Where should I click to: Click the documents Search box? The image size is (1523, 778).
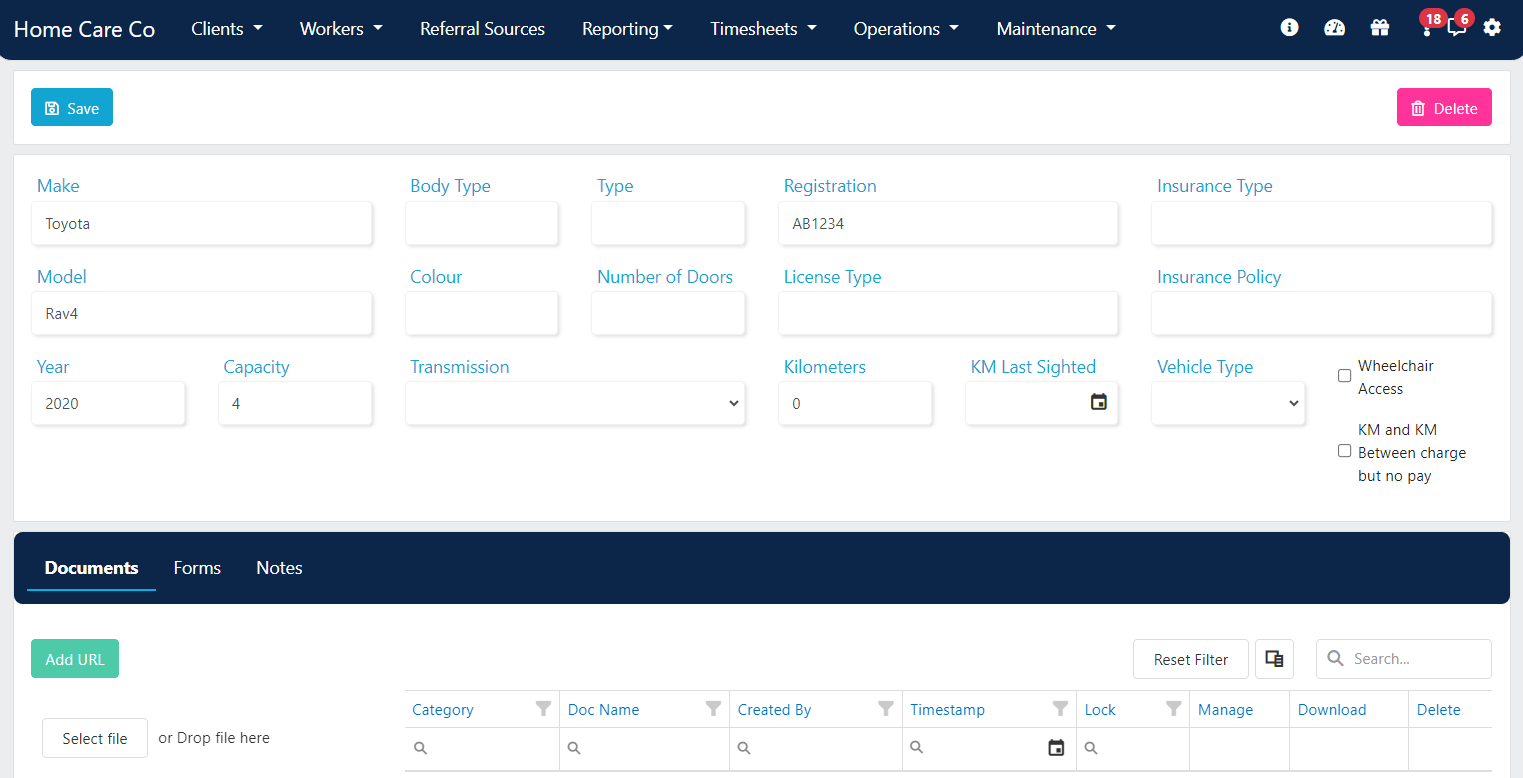(1404, 659)
